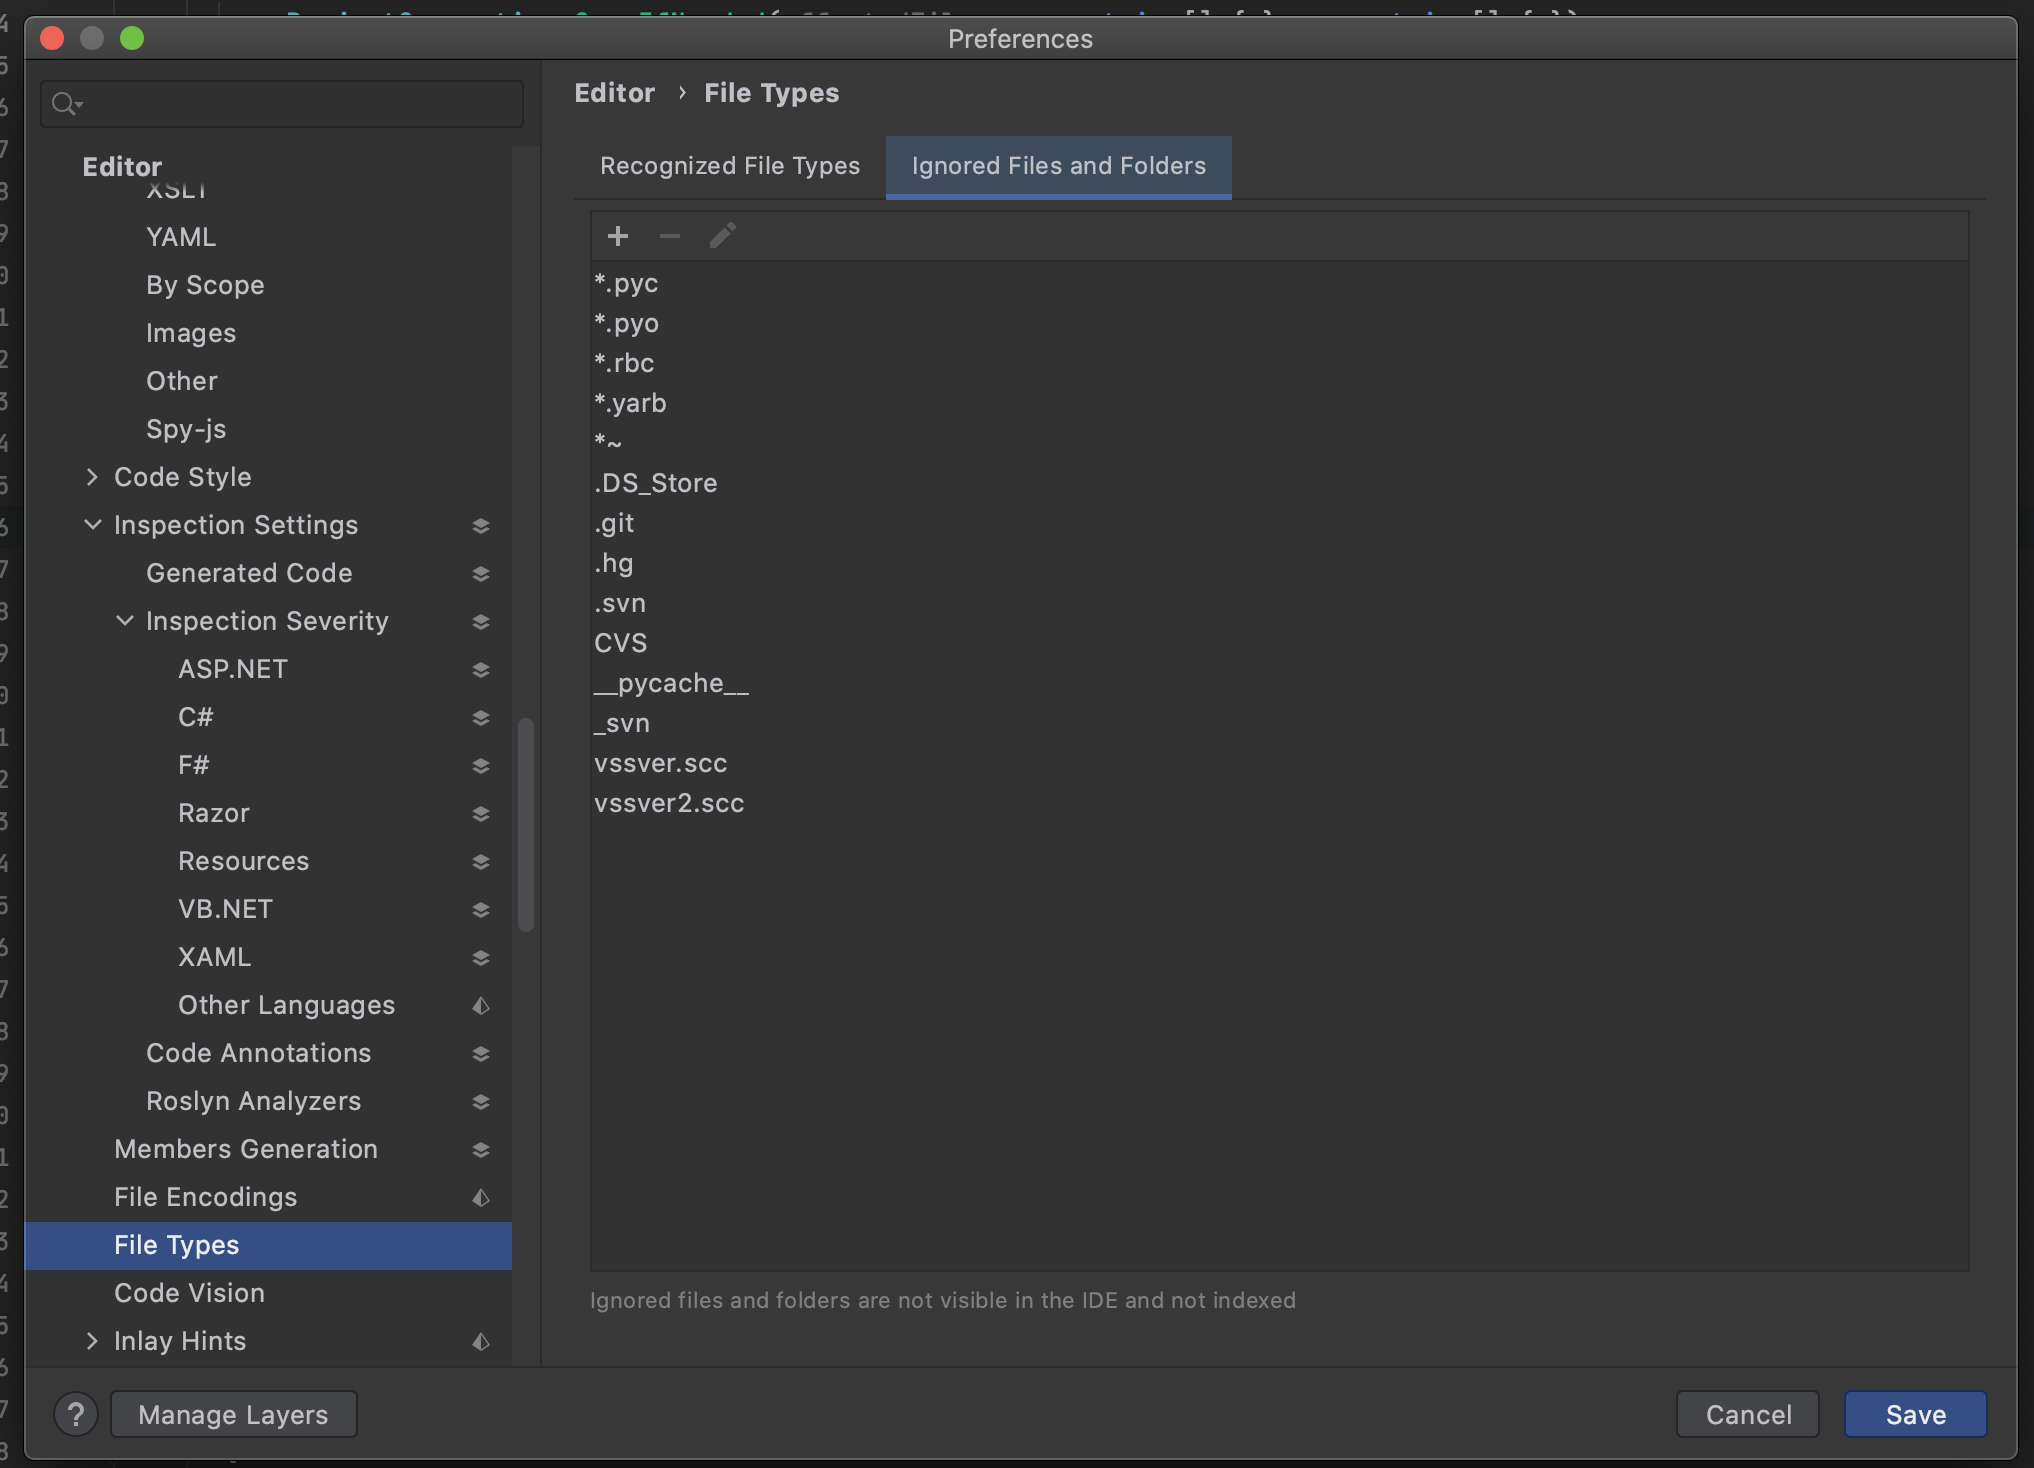Click layer icon next to Generated Code

(x=481, y=574)
